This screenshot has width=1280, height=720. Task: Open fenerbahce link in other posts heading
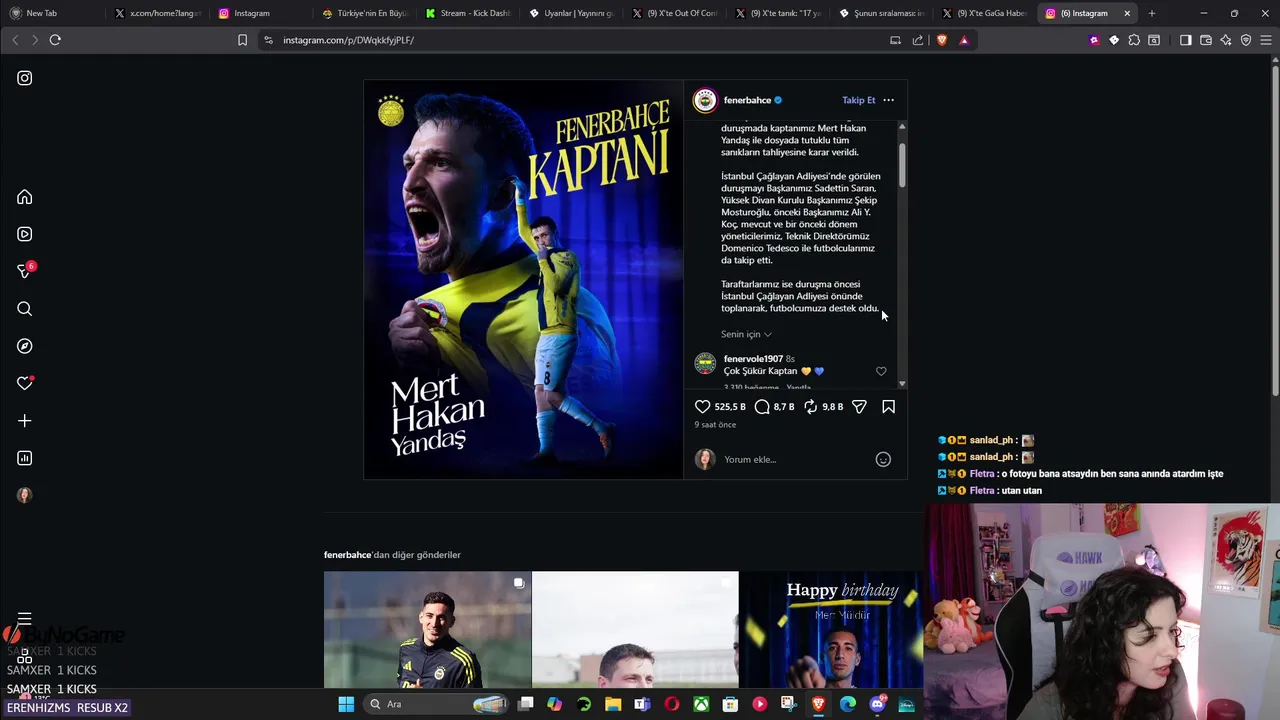(x=347, y=555)
